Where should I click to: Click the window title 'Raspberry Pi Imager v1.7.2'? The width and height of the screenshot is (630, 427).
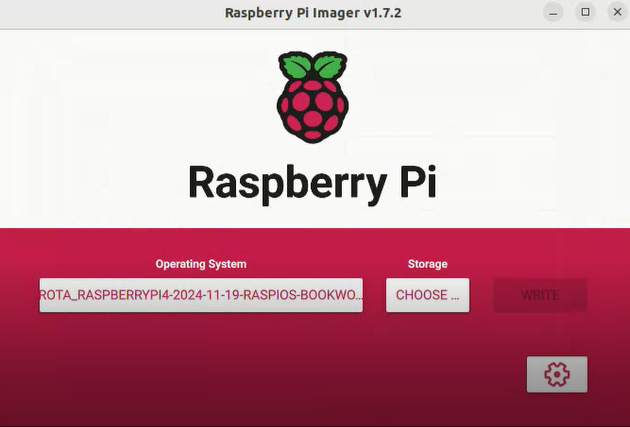pyautogui.click(x=314, y=12)
